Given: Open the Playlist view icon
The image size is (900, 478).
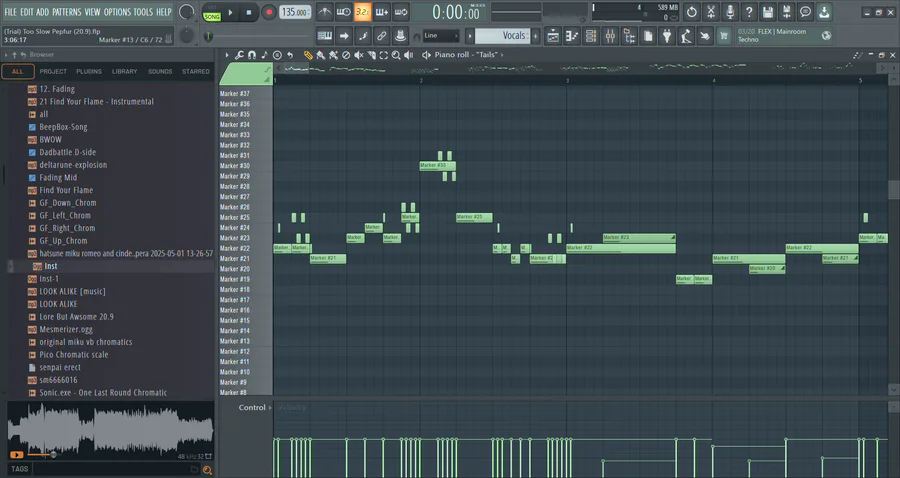Looking at the screenshot, I should point(553,36).
